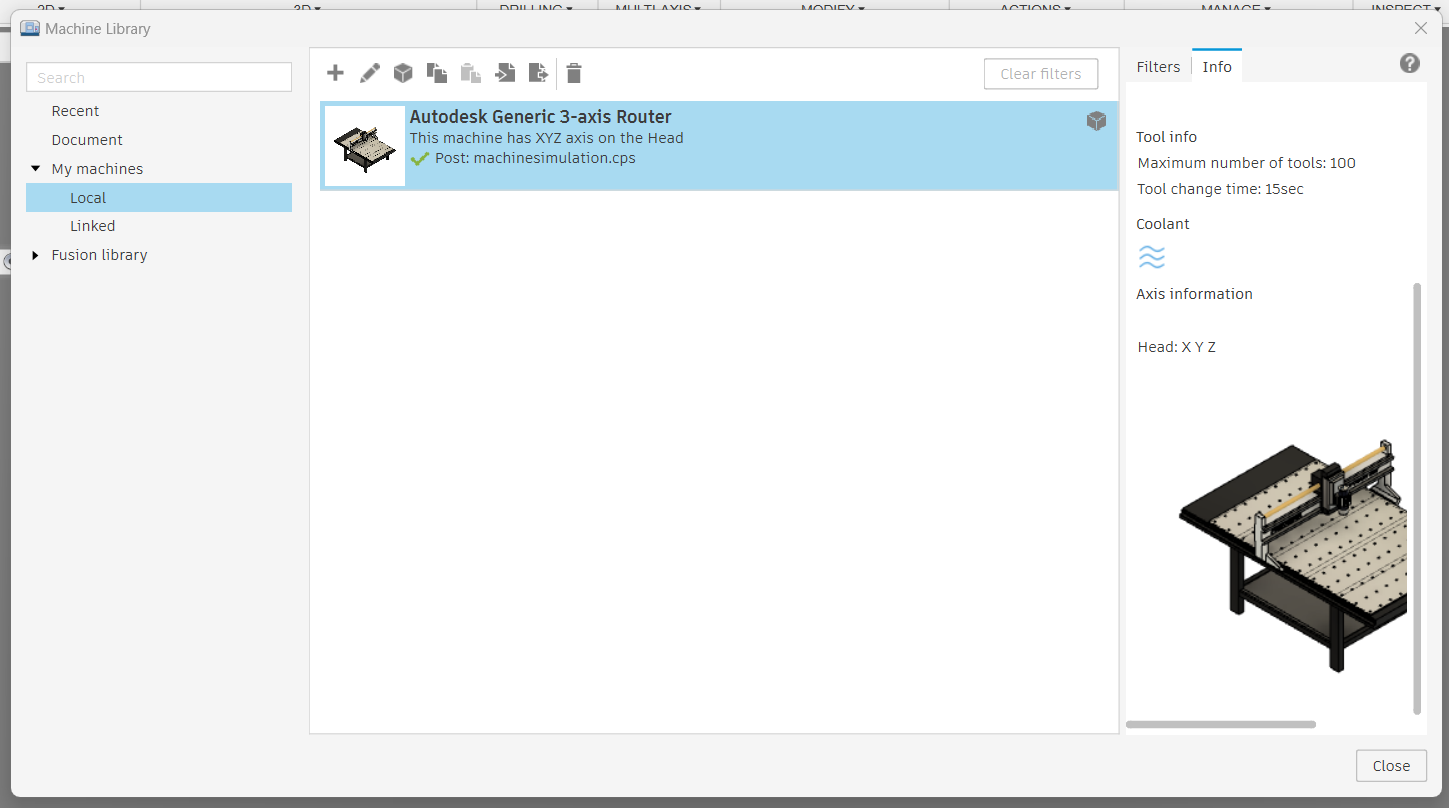Click the coolant wave icon
The image size is (1449, 808).
(1152, 258)
